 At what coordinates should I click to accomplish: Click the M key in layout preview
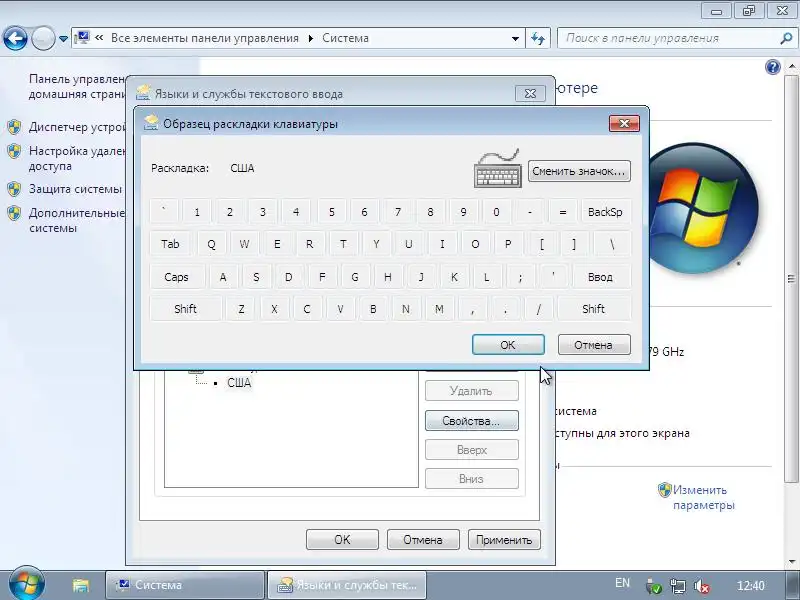tap(439, 309)
